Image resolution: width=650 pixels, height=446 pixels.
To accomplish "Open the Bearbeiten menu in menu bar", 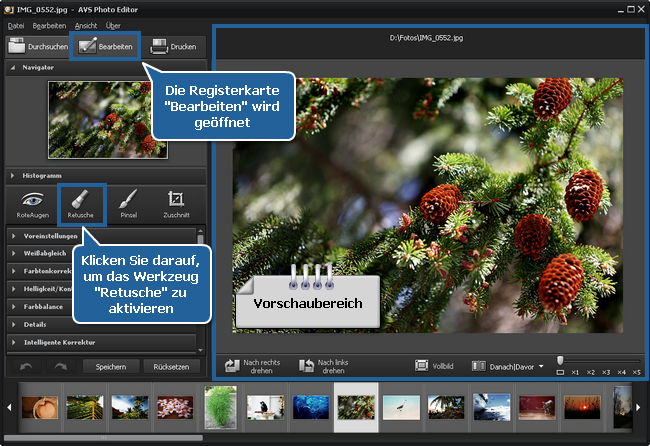I will coord(49,26).
